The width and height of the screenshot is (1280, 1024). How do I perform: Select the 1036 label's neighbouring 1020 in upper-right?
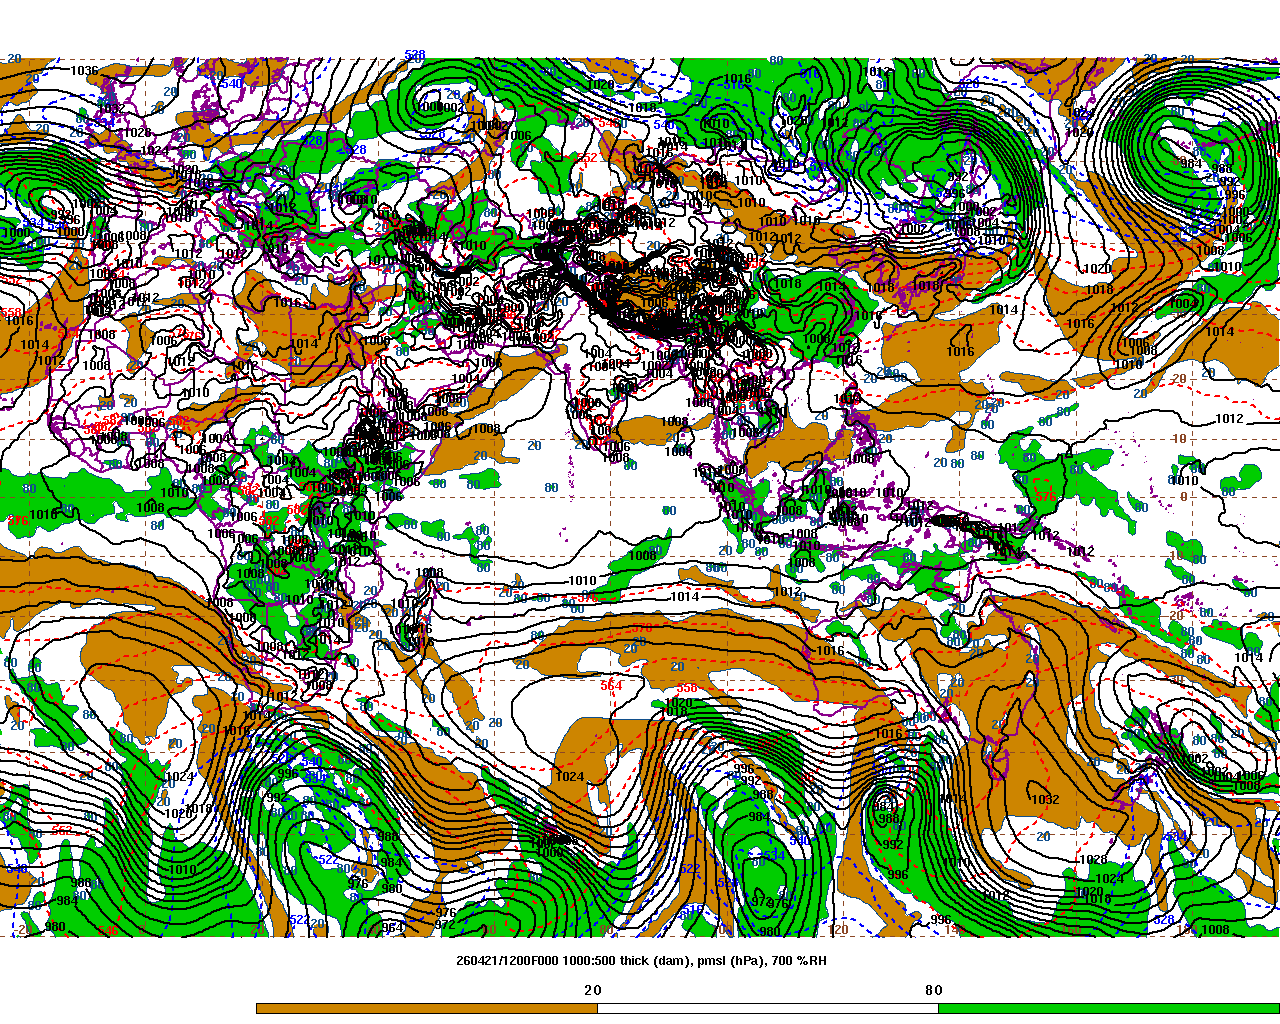1079,132
